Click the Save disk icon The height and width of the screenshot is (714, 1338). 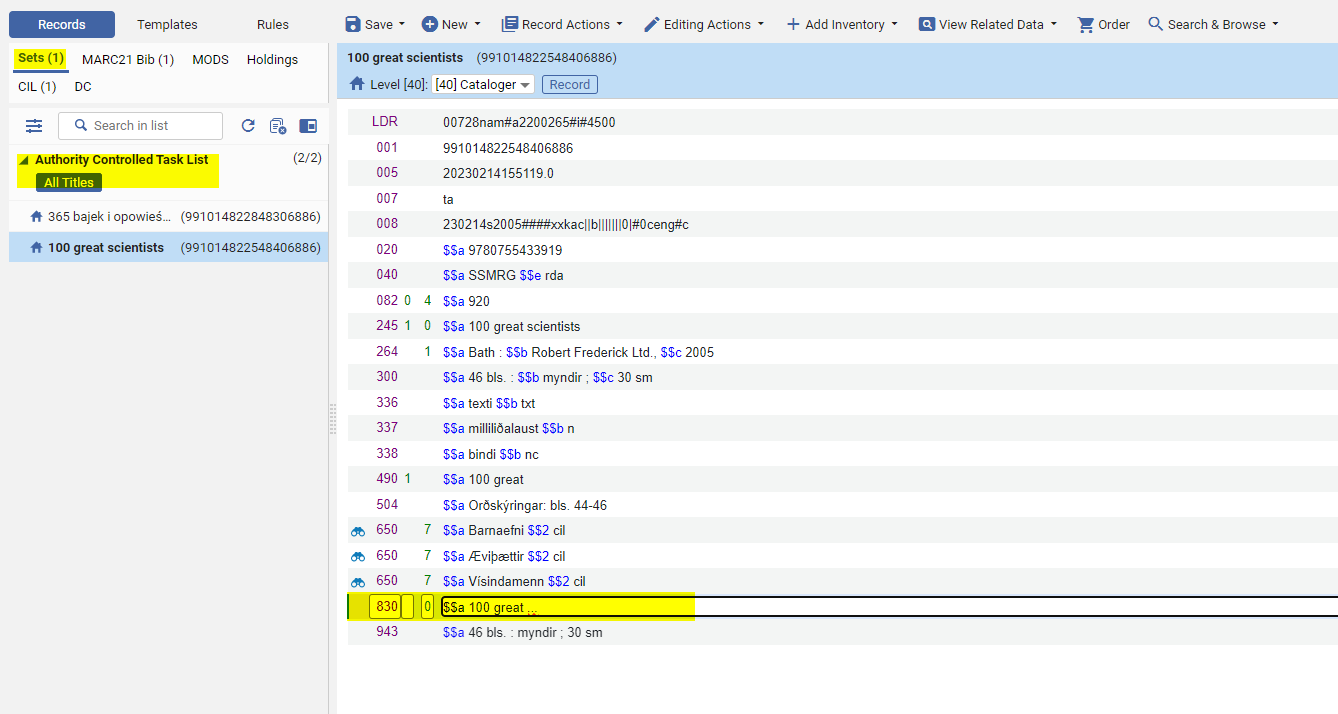(x=352, y=24)
